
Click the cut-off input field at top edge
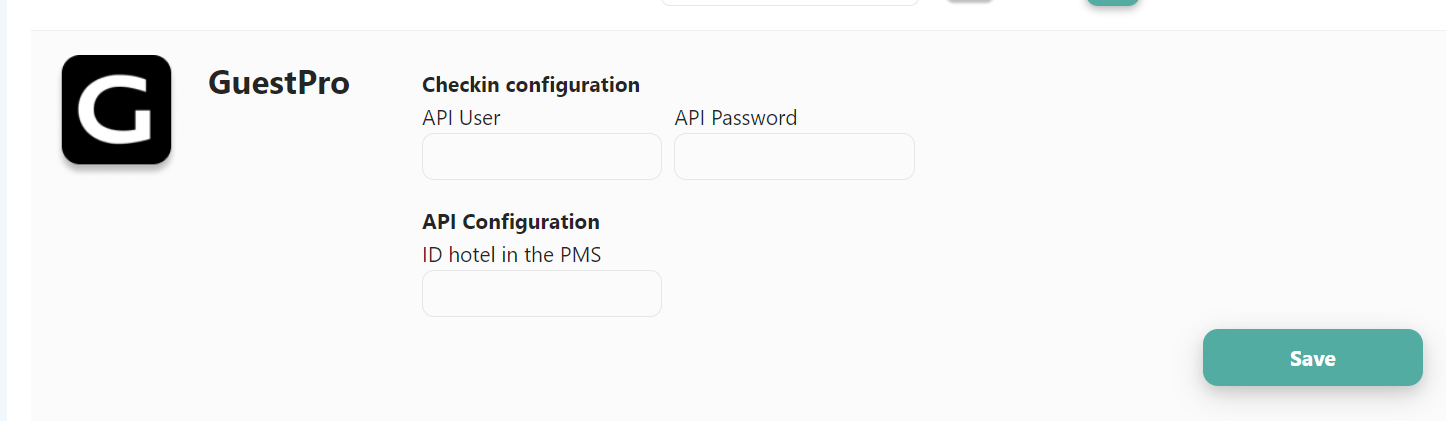point(790,3)
